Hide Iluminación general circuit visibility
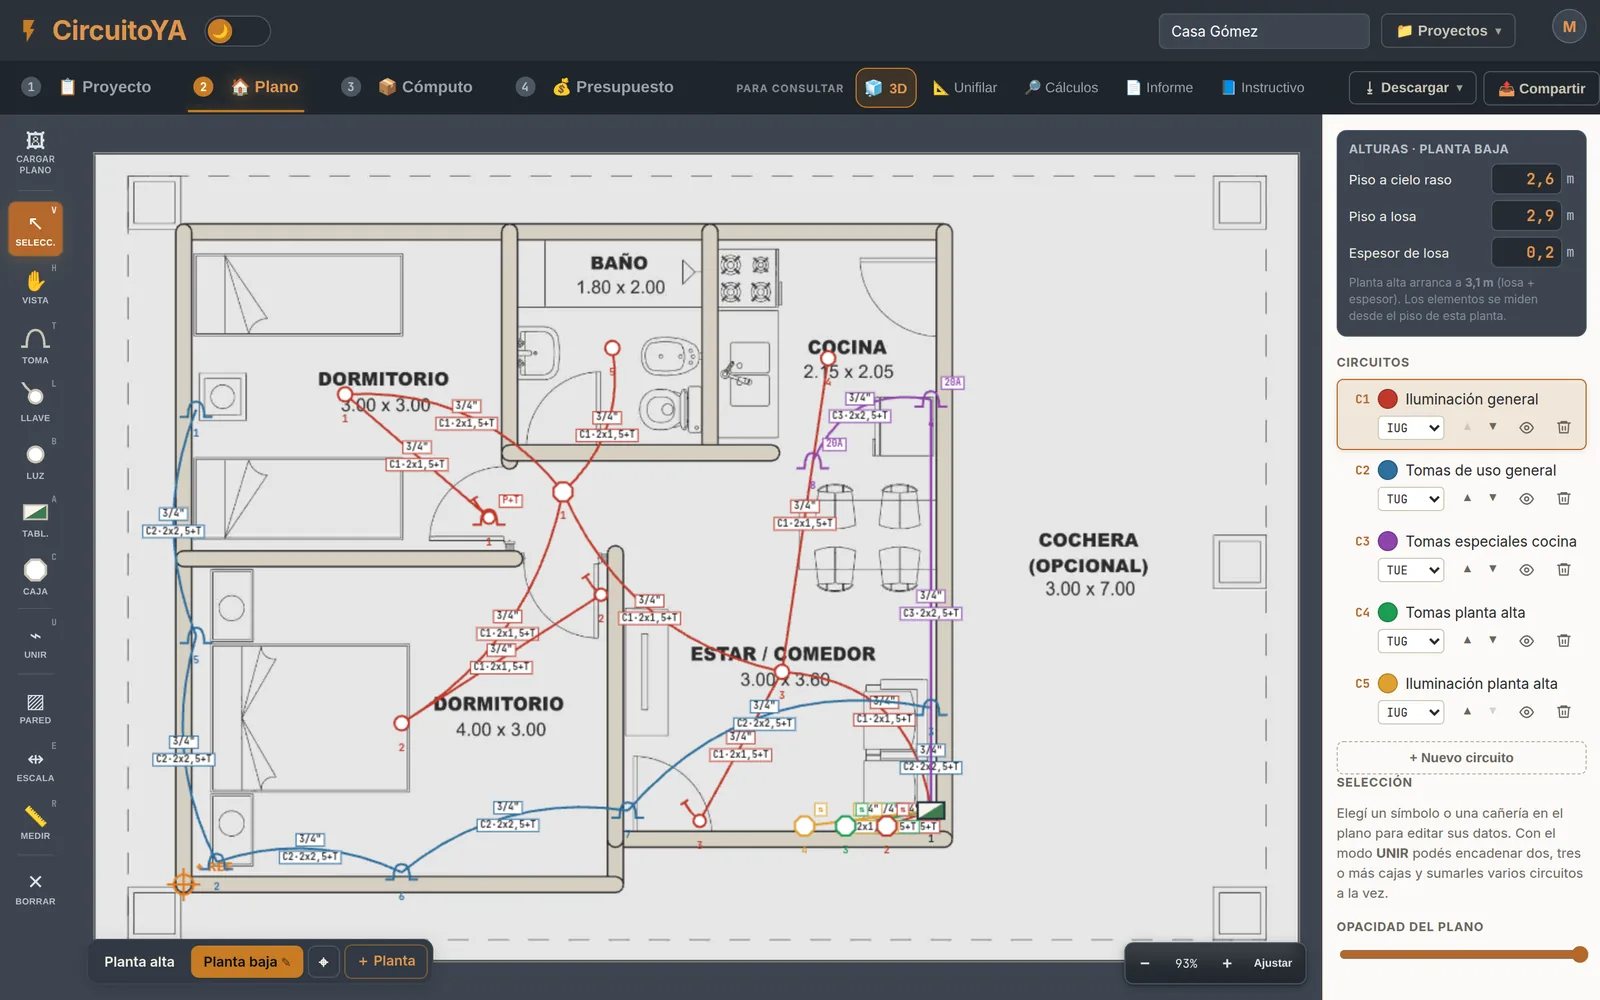Viewport: 1600px width, 1000px height. click(x=1526, y=427)
